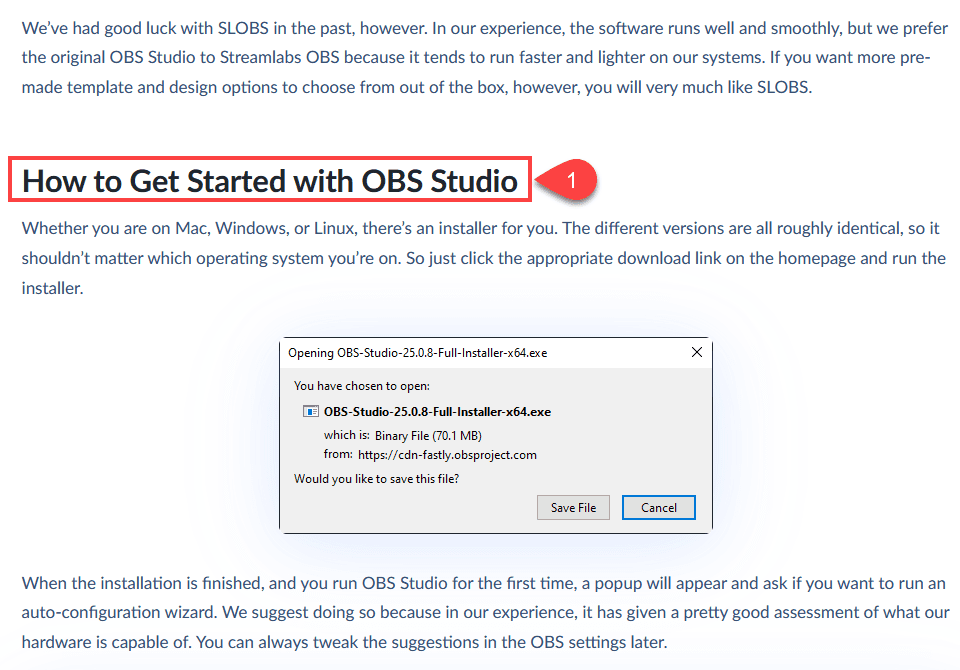This screenshot has width=960, height=670.
Task: Click the 'which is:' label
Action: point(347,435)
